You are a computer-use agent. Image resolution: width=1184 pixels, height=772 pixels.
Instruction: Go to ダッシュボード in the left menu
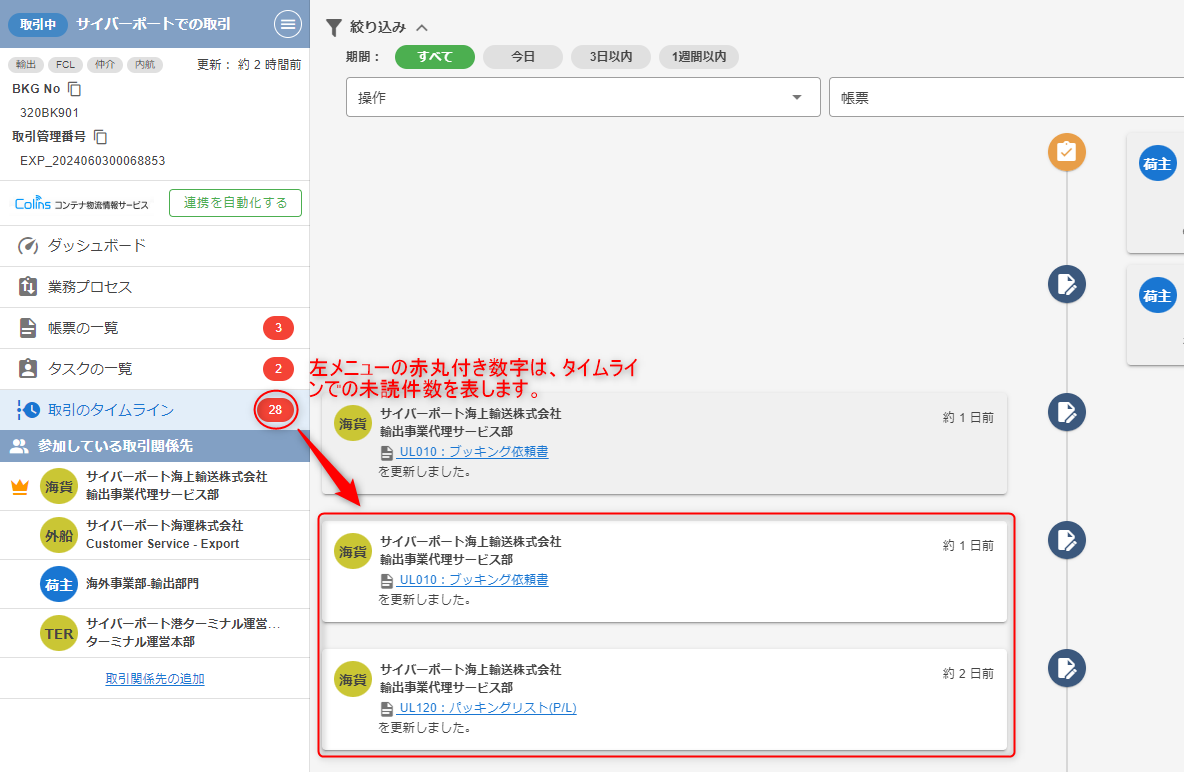click(x=97, y=246)
